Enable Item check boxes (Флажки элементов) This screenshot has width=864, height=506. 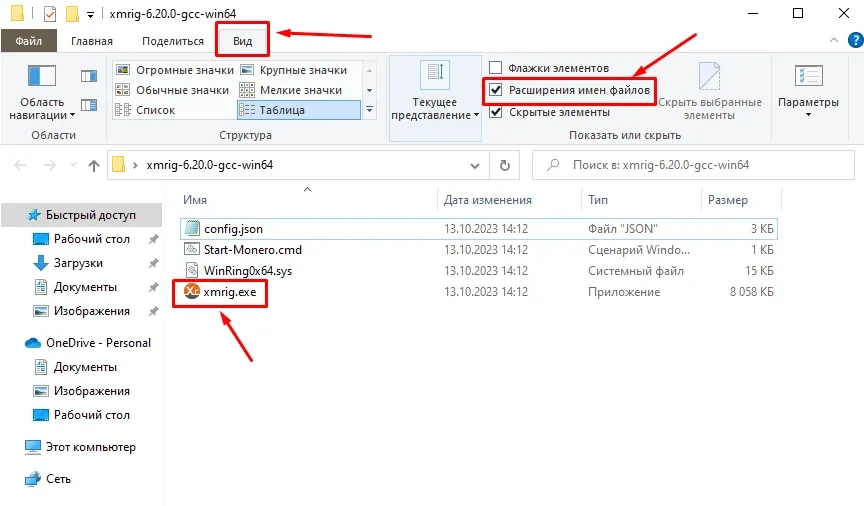[496, 68]
